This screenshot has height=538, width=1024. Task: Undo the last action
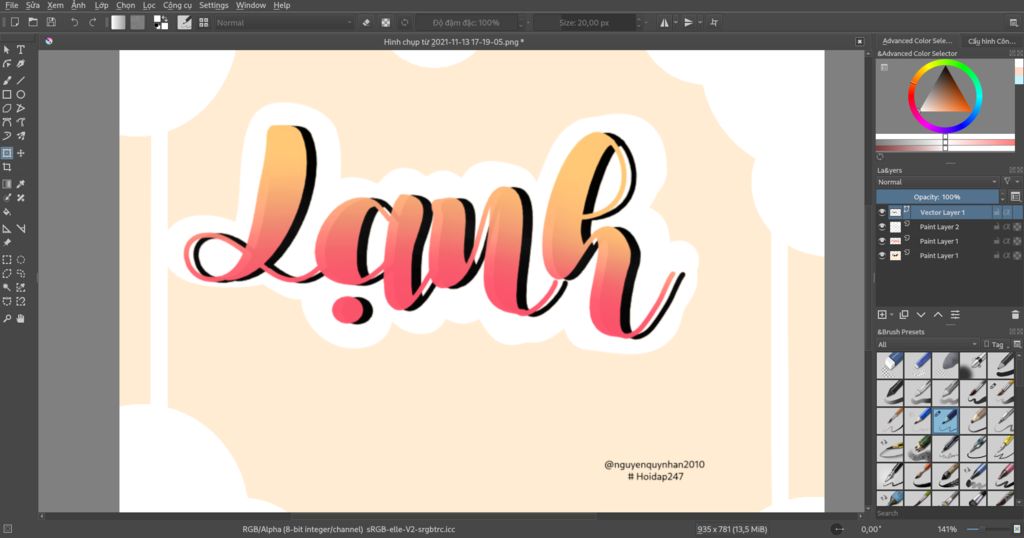point(74,22)
